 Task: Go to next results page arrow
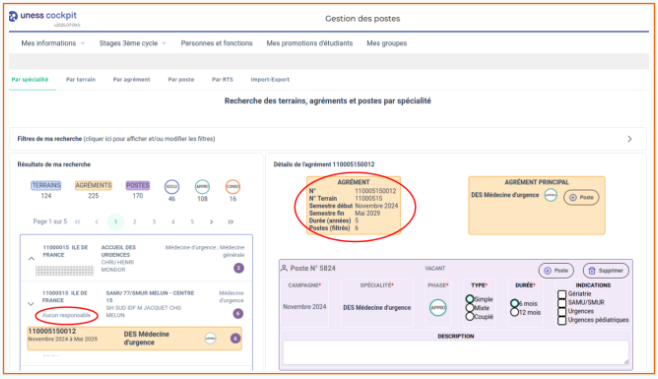click(211, 222)
